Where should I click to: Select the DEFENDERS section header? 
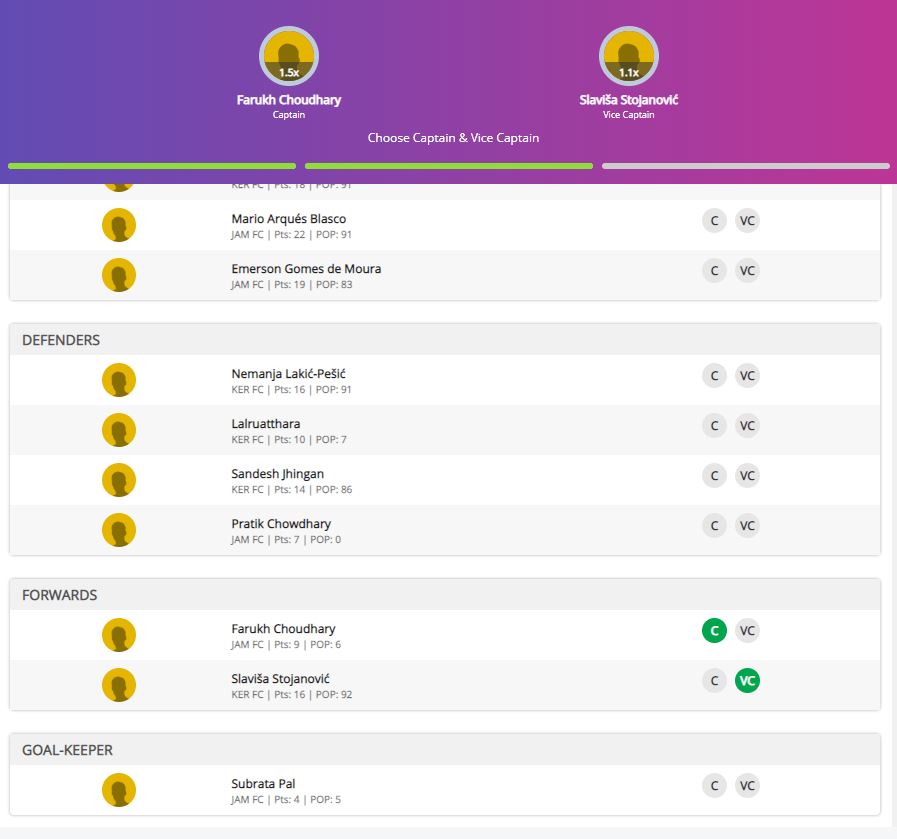coord(61,340)
